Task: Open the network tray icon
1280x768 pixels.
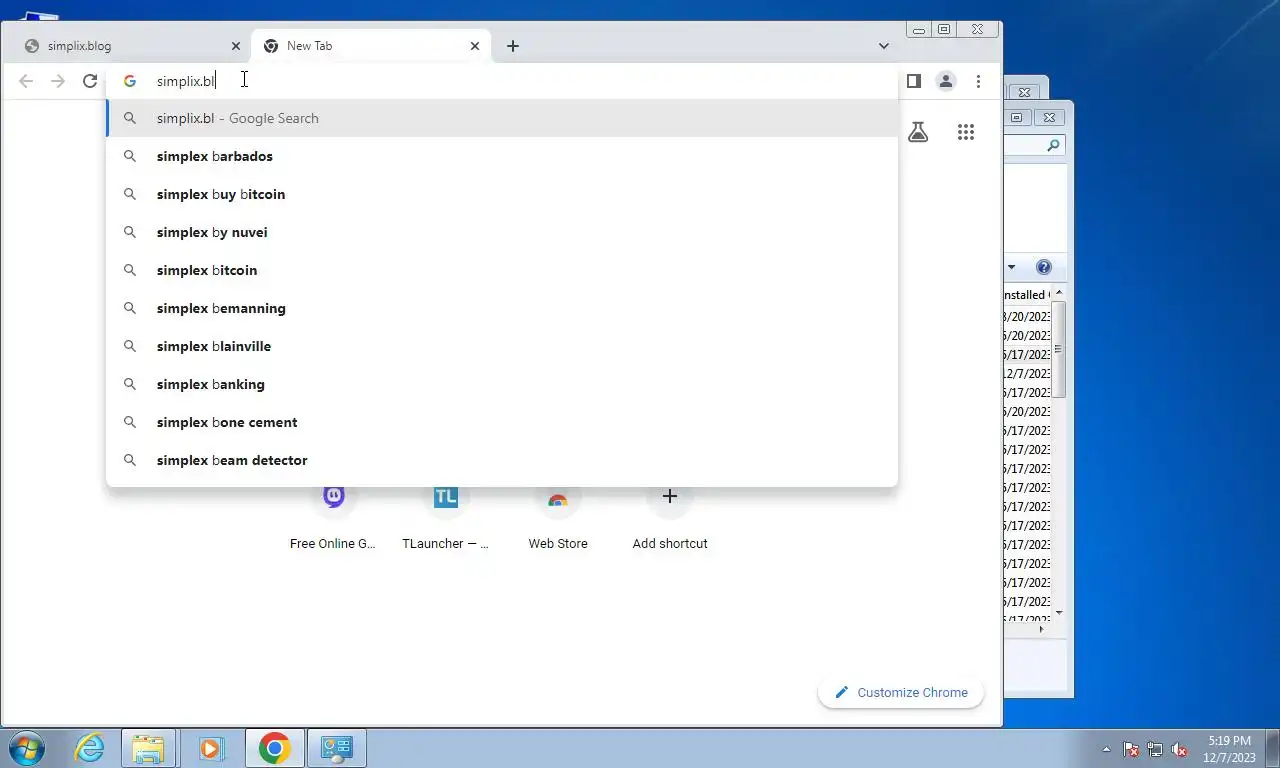Action: [x=1155, y=749]
